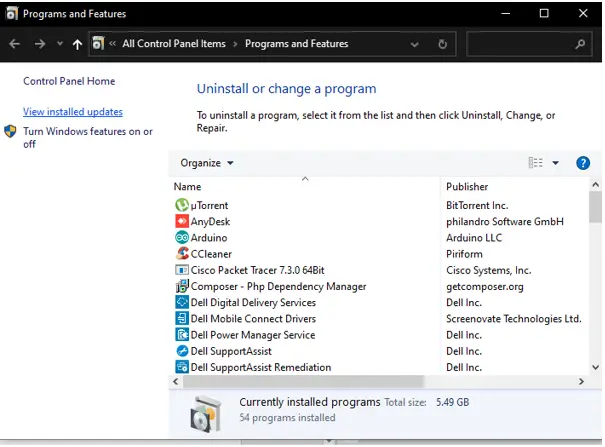The width and height of the screenshot is (605, 447).
Task: Click the vertical scrollbar down arrow
Action: pos(595,367)
